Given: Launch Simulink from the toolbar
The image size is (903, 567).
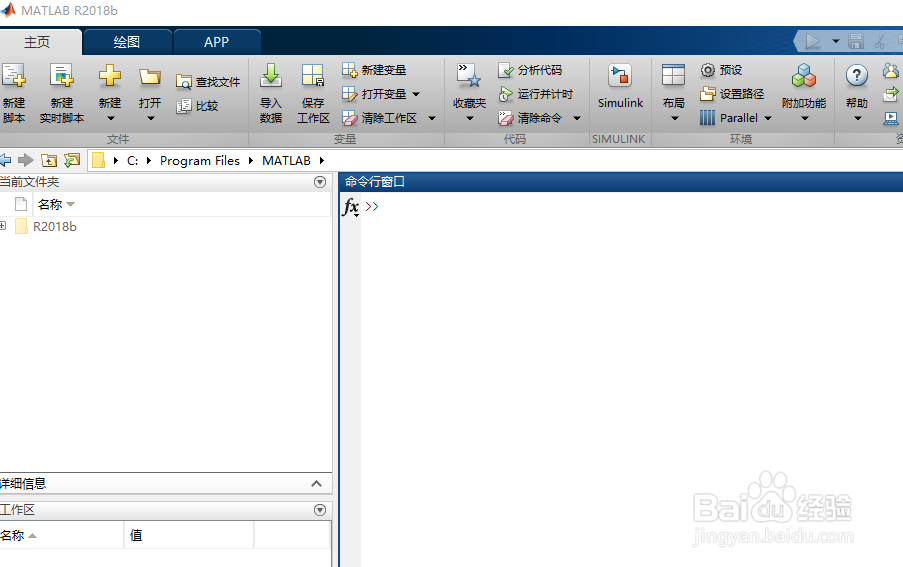Looking at the screenshot, I should click(x=620, y=86).
